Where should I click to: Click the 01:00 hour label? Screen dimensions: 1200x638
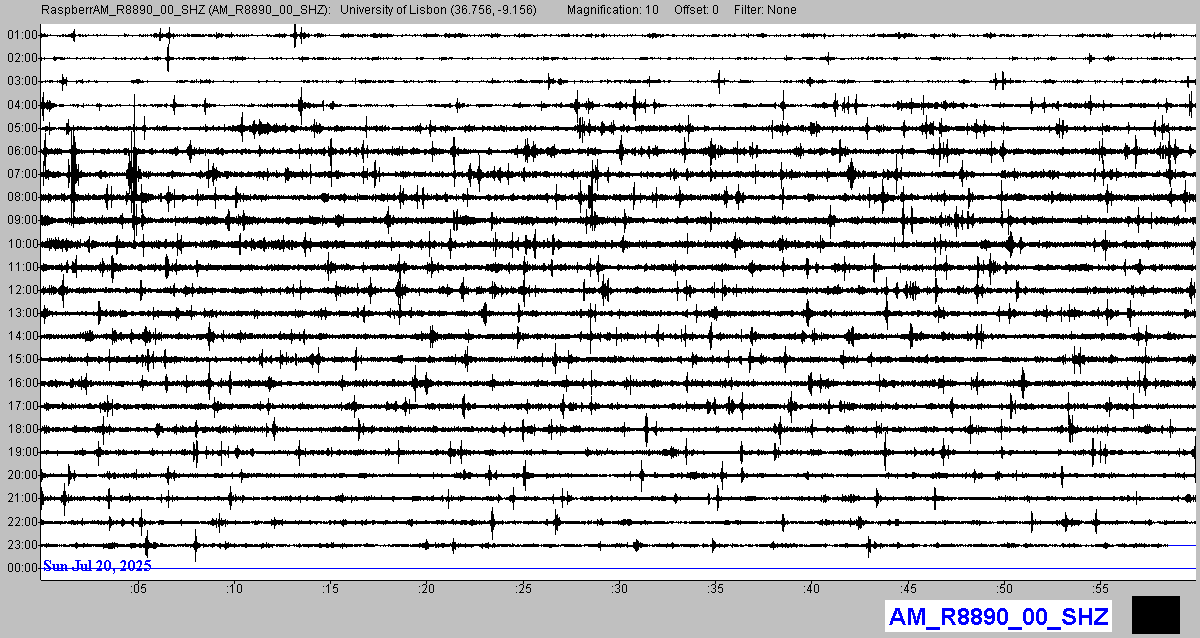pyautogui.click(x=22, y=35)
